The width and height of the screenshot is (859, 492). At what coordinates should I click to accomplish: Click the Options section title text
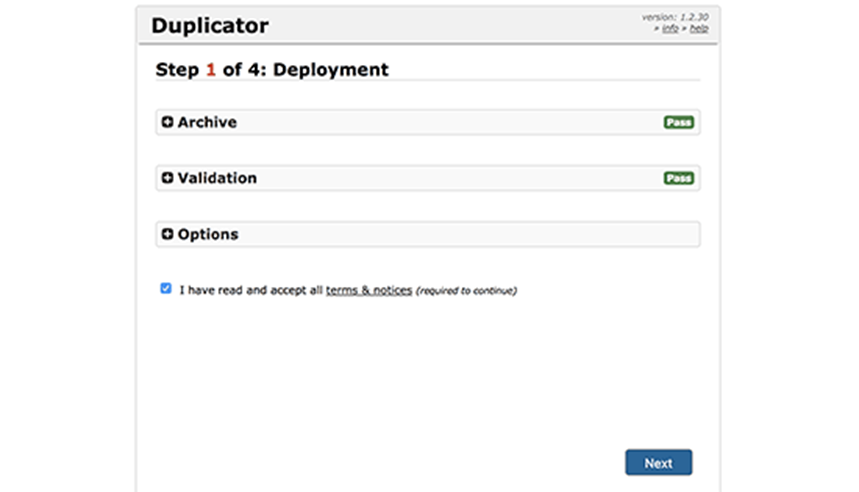point(208,234)
